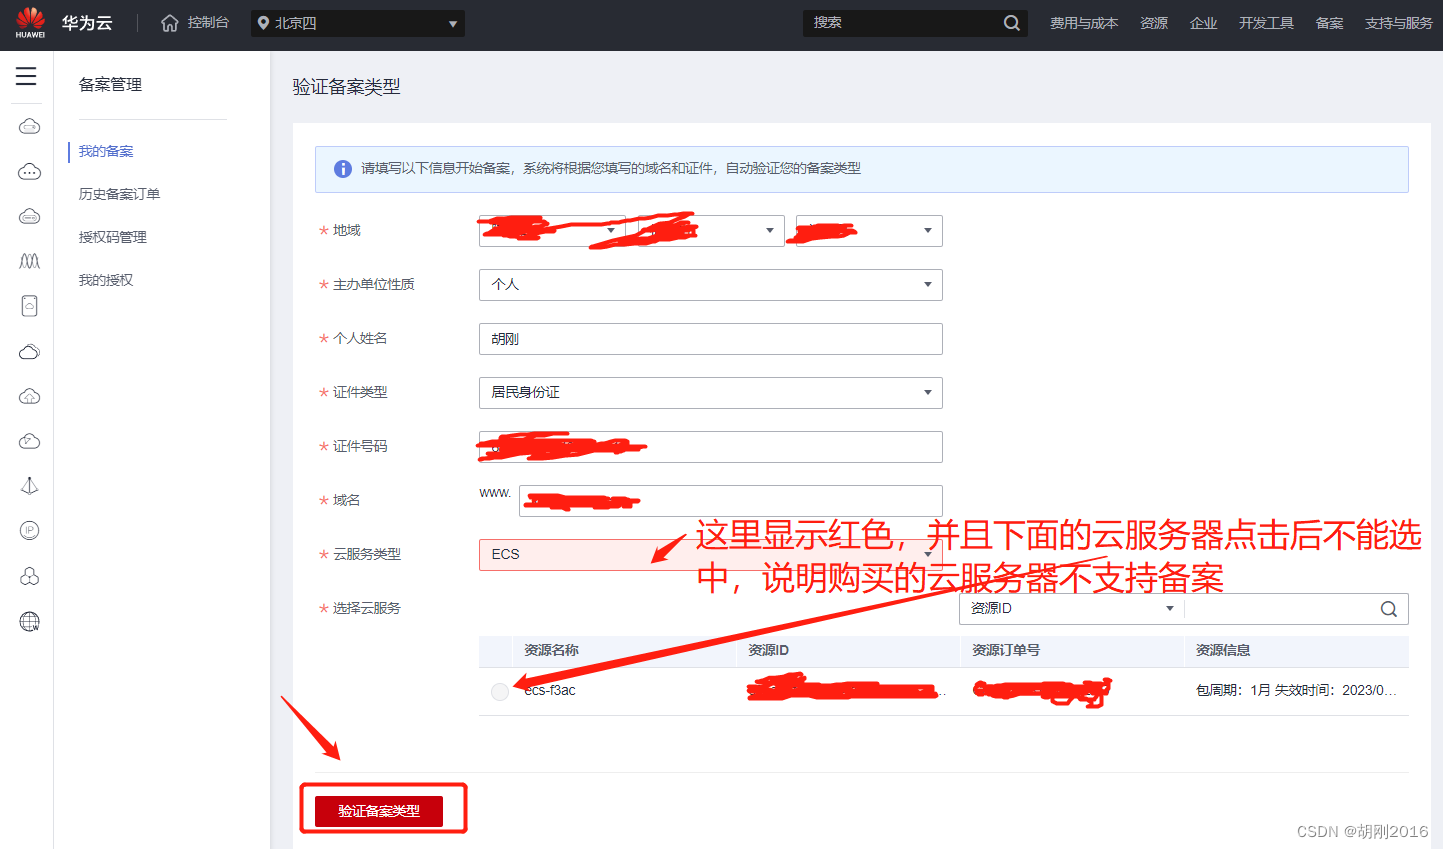
Task: Open the 北京四 region dropdown
Action: tap(358, 23)
